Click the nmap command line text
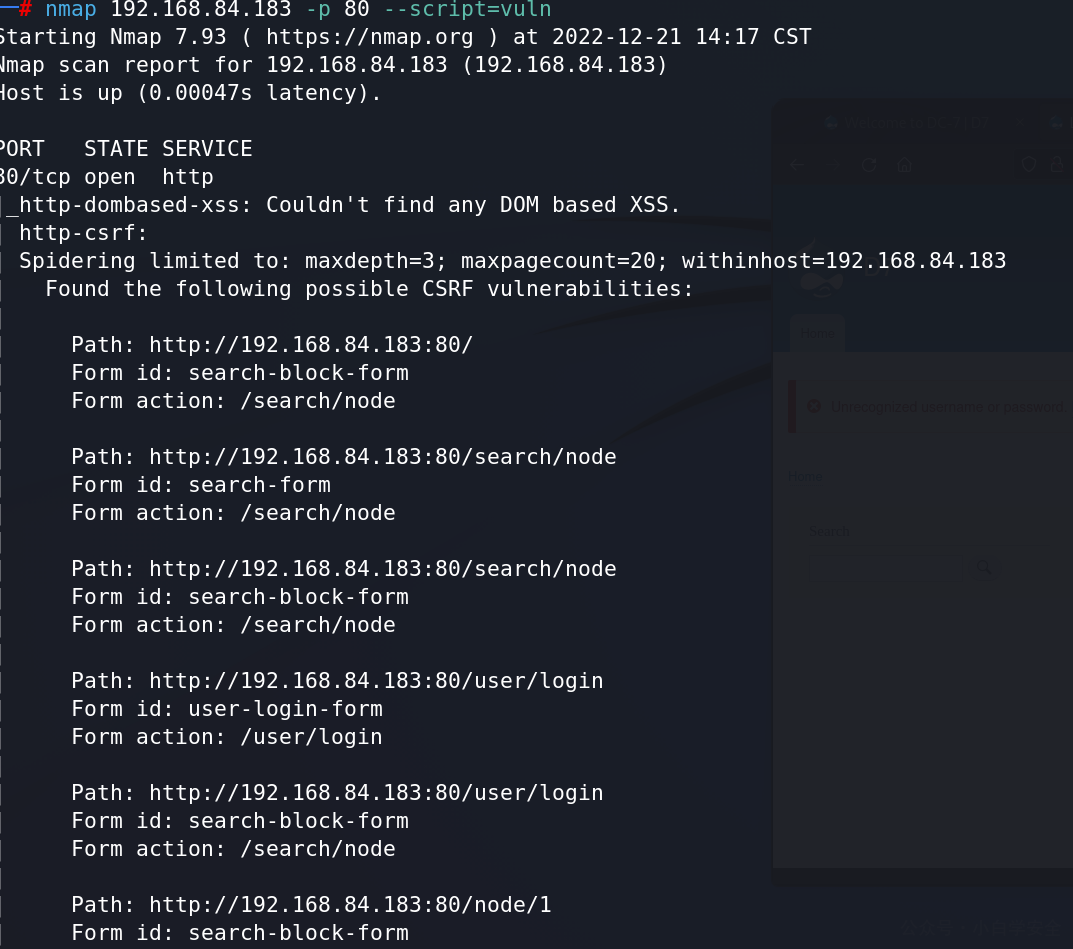1073x949 pixels. pos(298,10)
